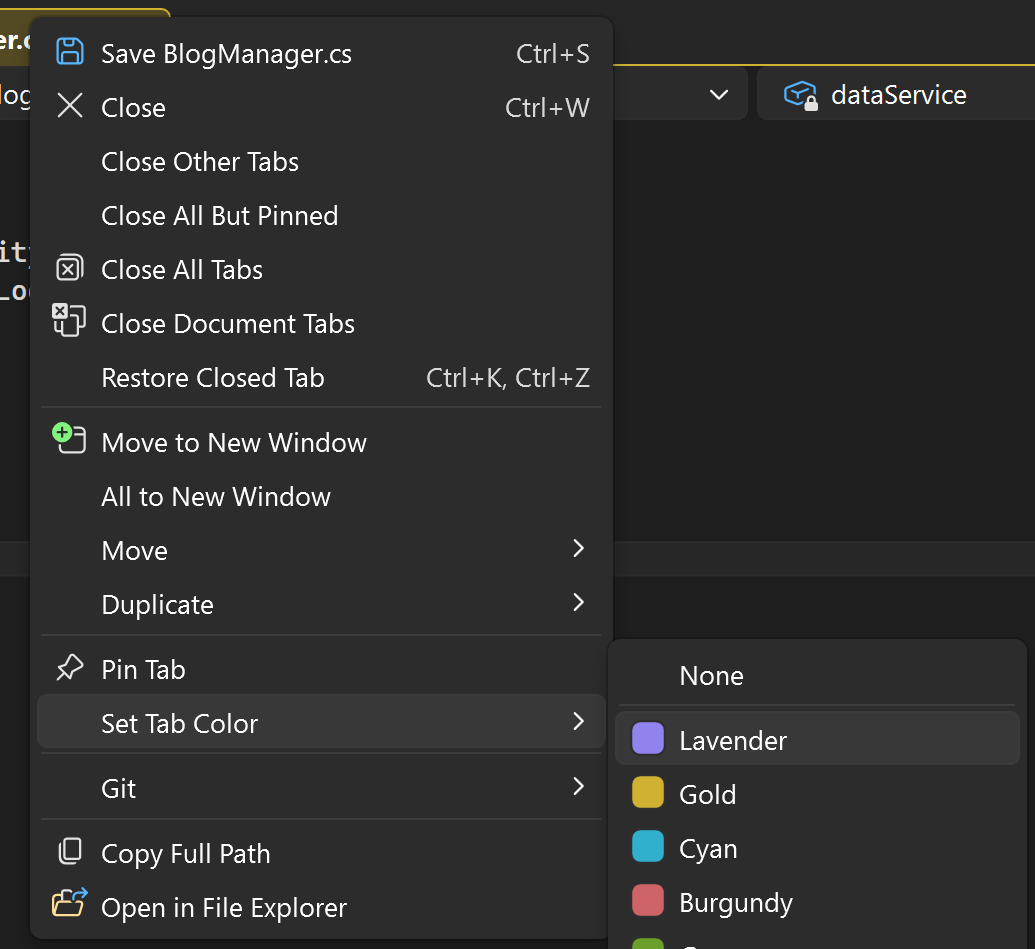Expand the Move submenu chevron

tap(579, 549)
